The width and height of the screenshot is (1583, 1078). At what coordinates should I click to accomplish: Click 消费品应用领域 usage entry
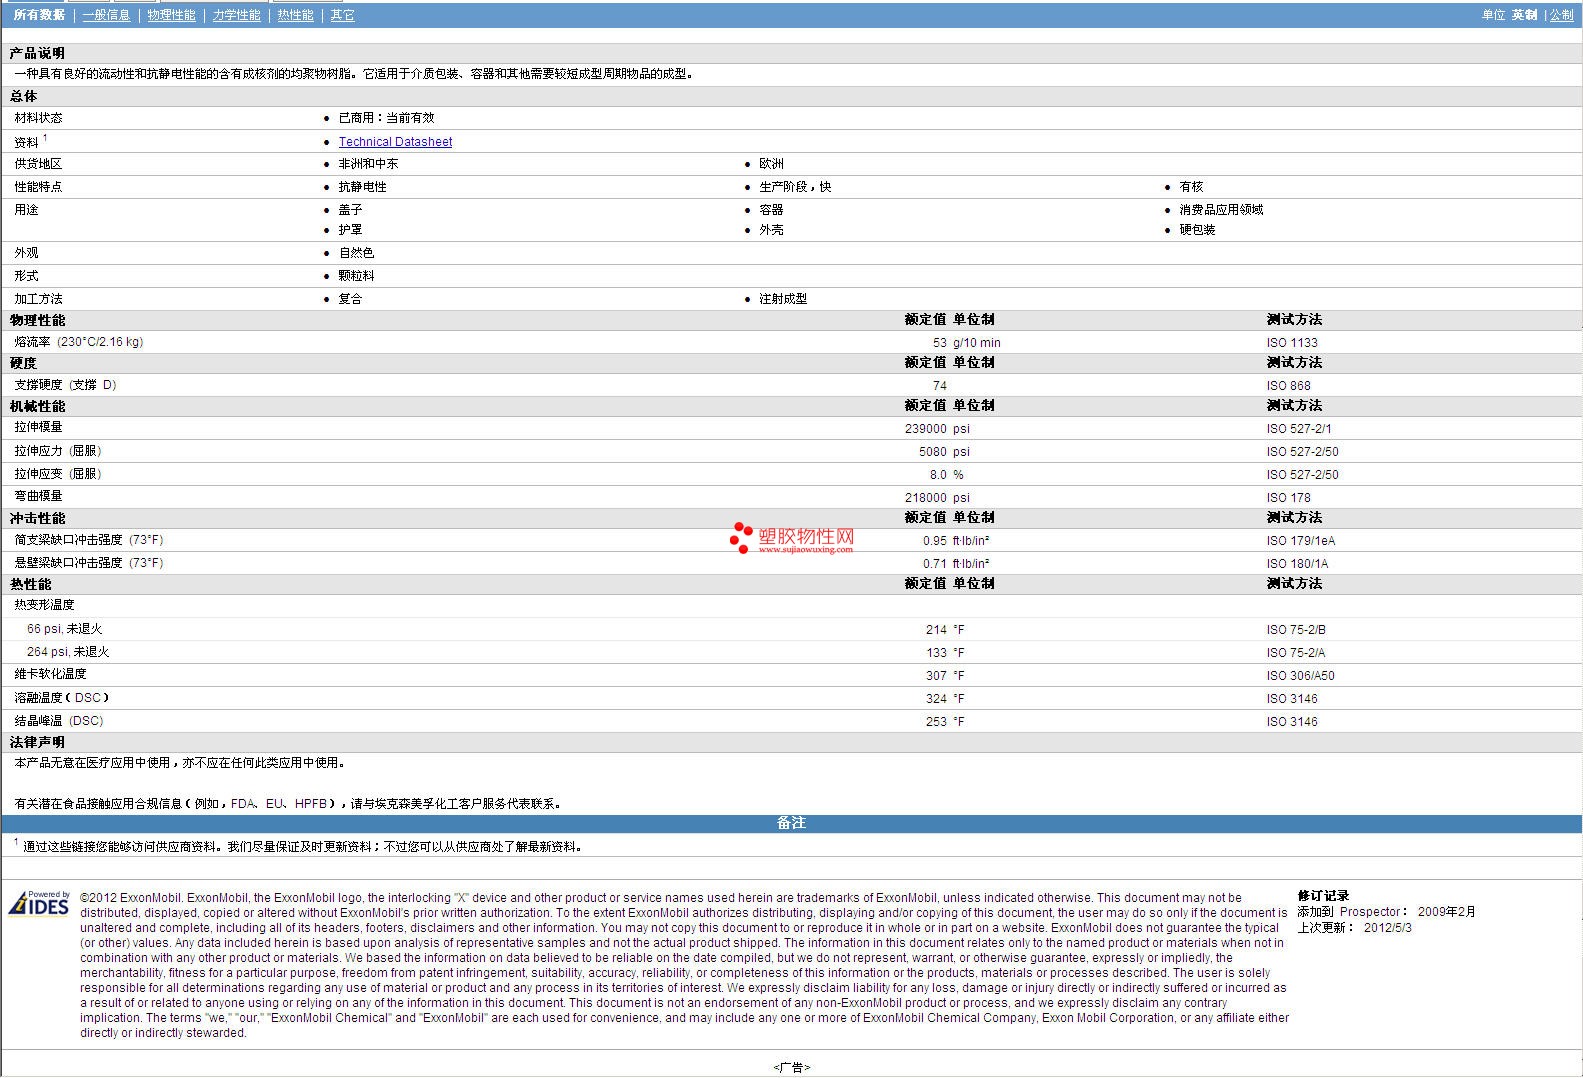point(1221,210)
